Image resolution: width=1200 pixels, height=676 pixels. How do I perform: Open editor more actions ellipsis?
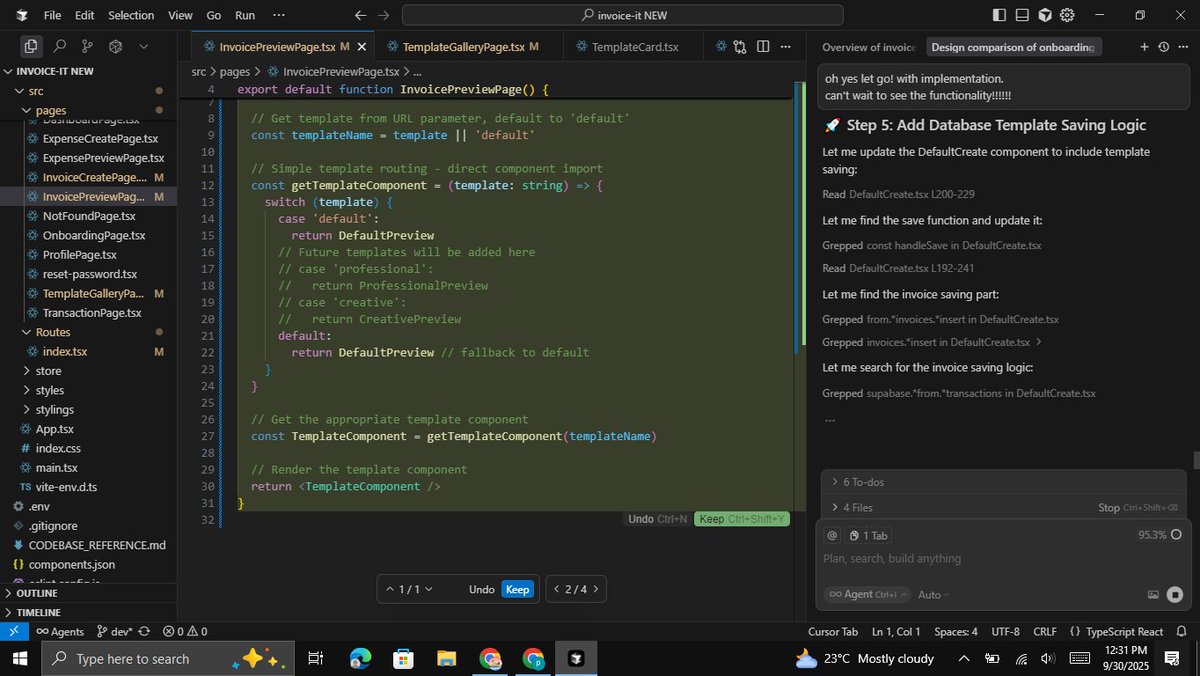pos(786,46)
